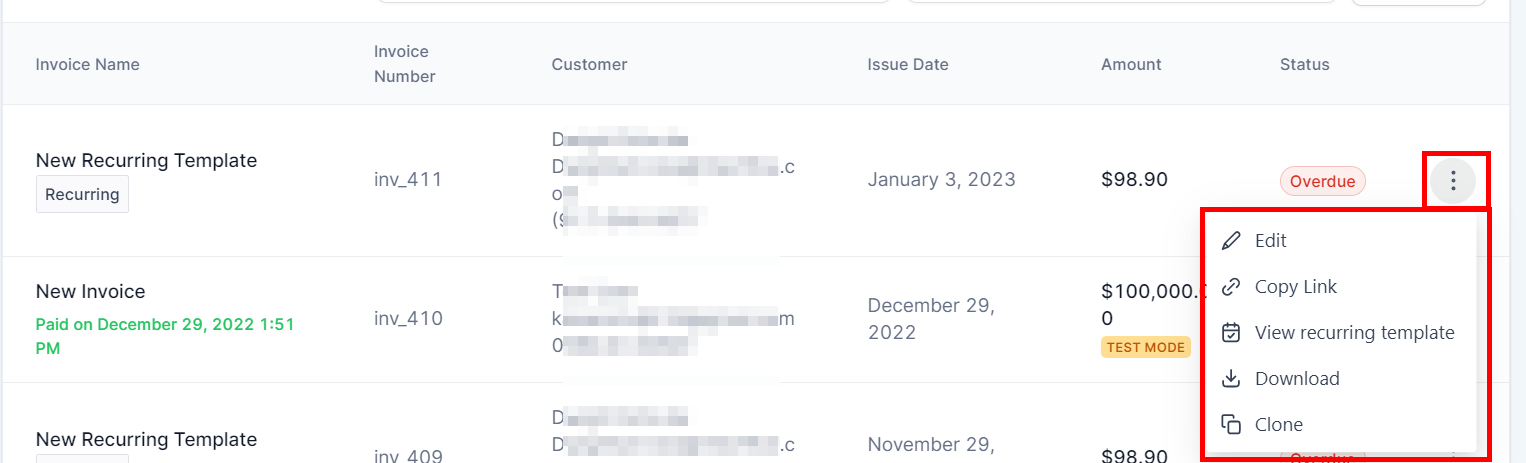Click the chain icon beside Copy Link
This screenshot has width=1526, height=463.
tap(1232, 286)
